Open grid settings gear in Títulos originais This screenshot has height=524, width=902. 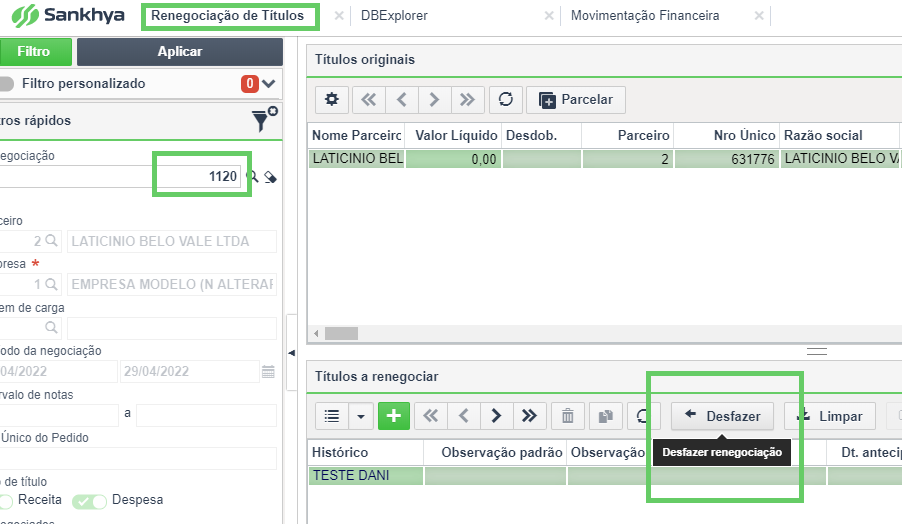pos(331,100)
